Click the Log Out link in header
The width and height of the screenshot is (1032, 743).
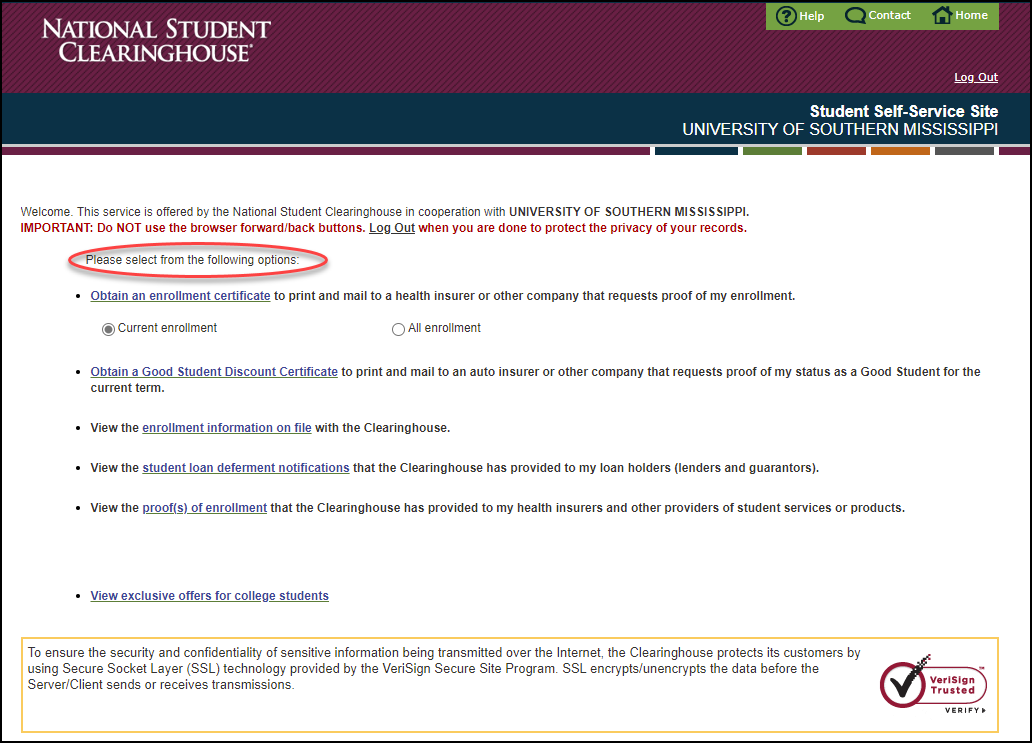[x=976, y=77]
